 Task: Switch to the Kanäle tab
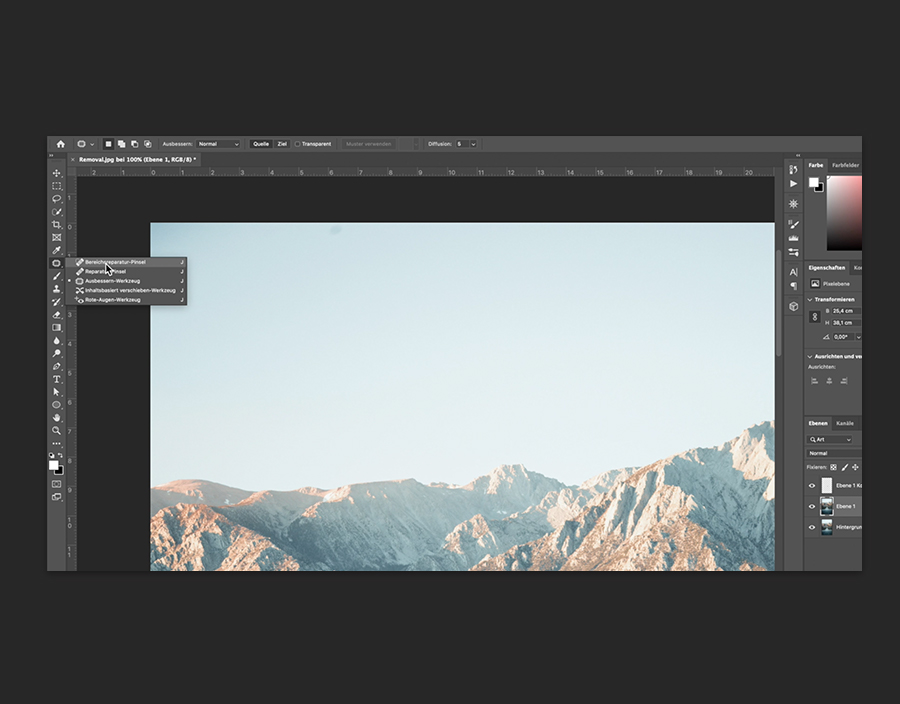click(845, 423)
